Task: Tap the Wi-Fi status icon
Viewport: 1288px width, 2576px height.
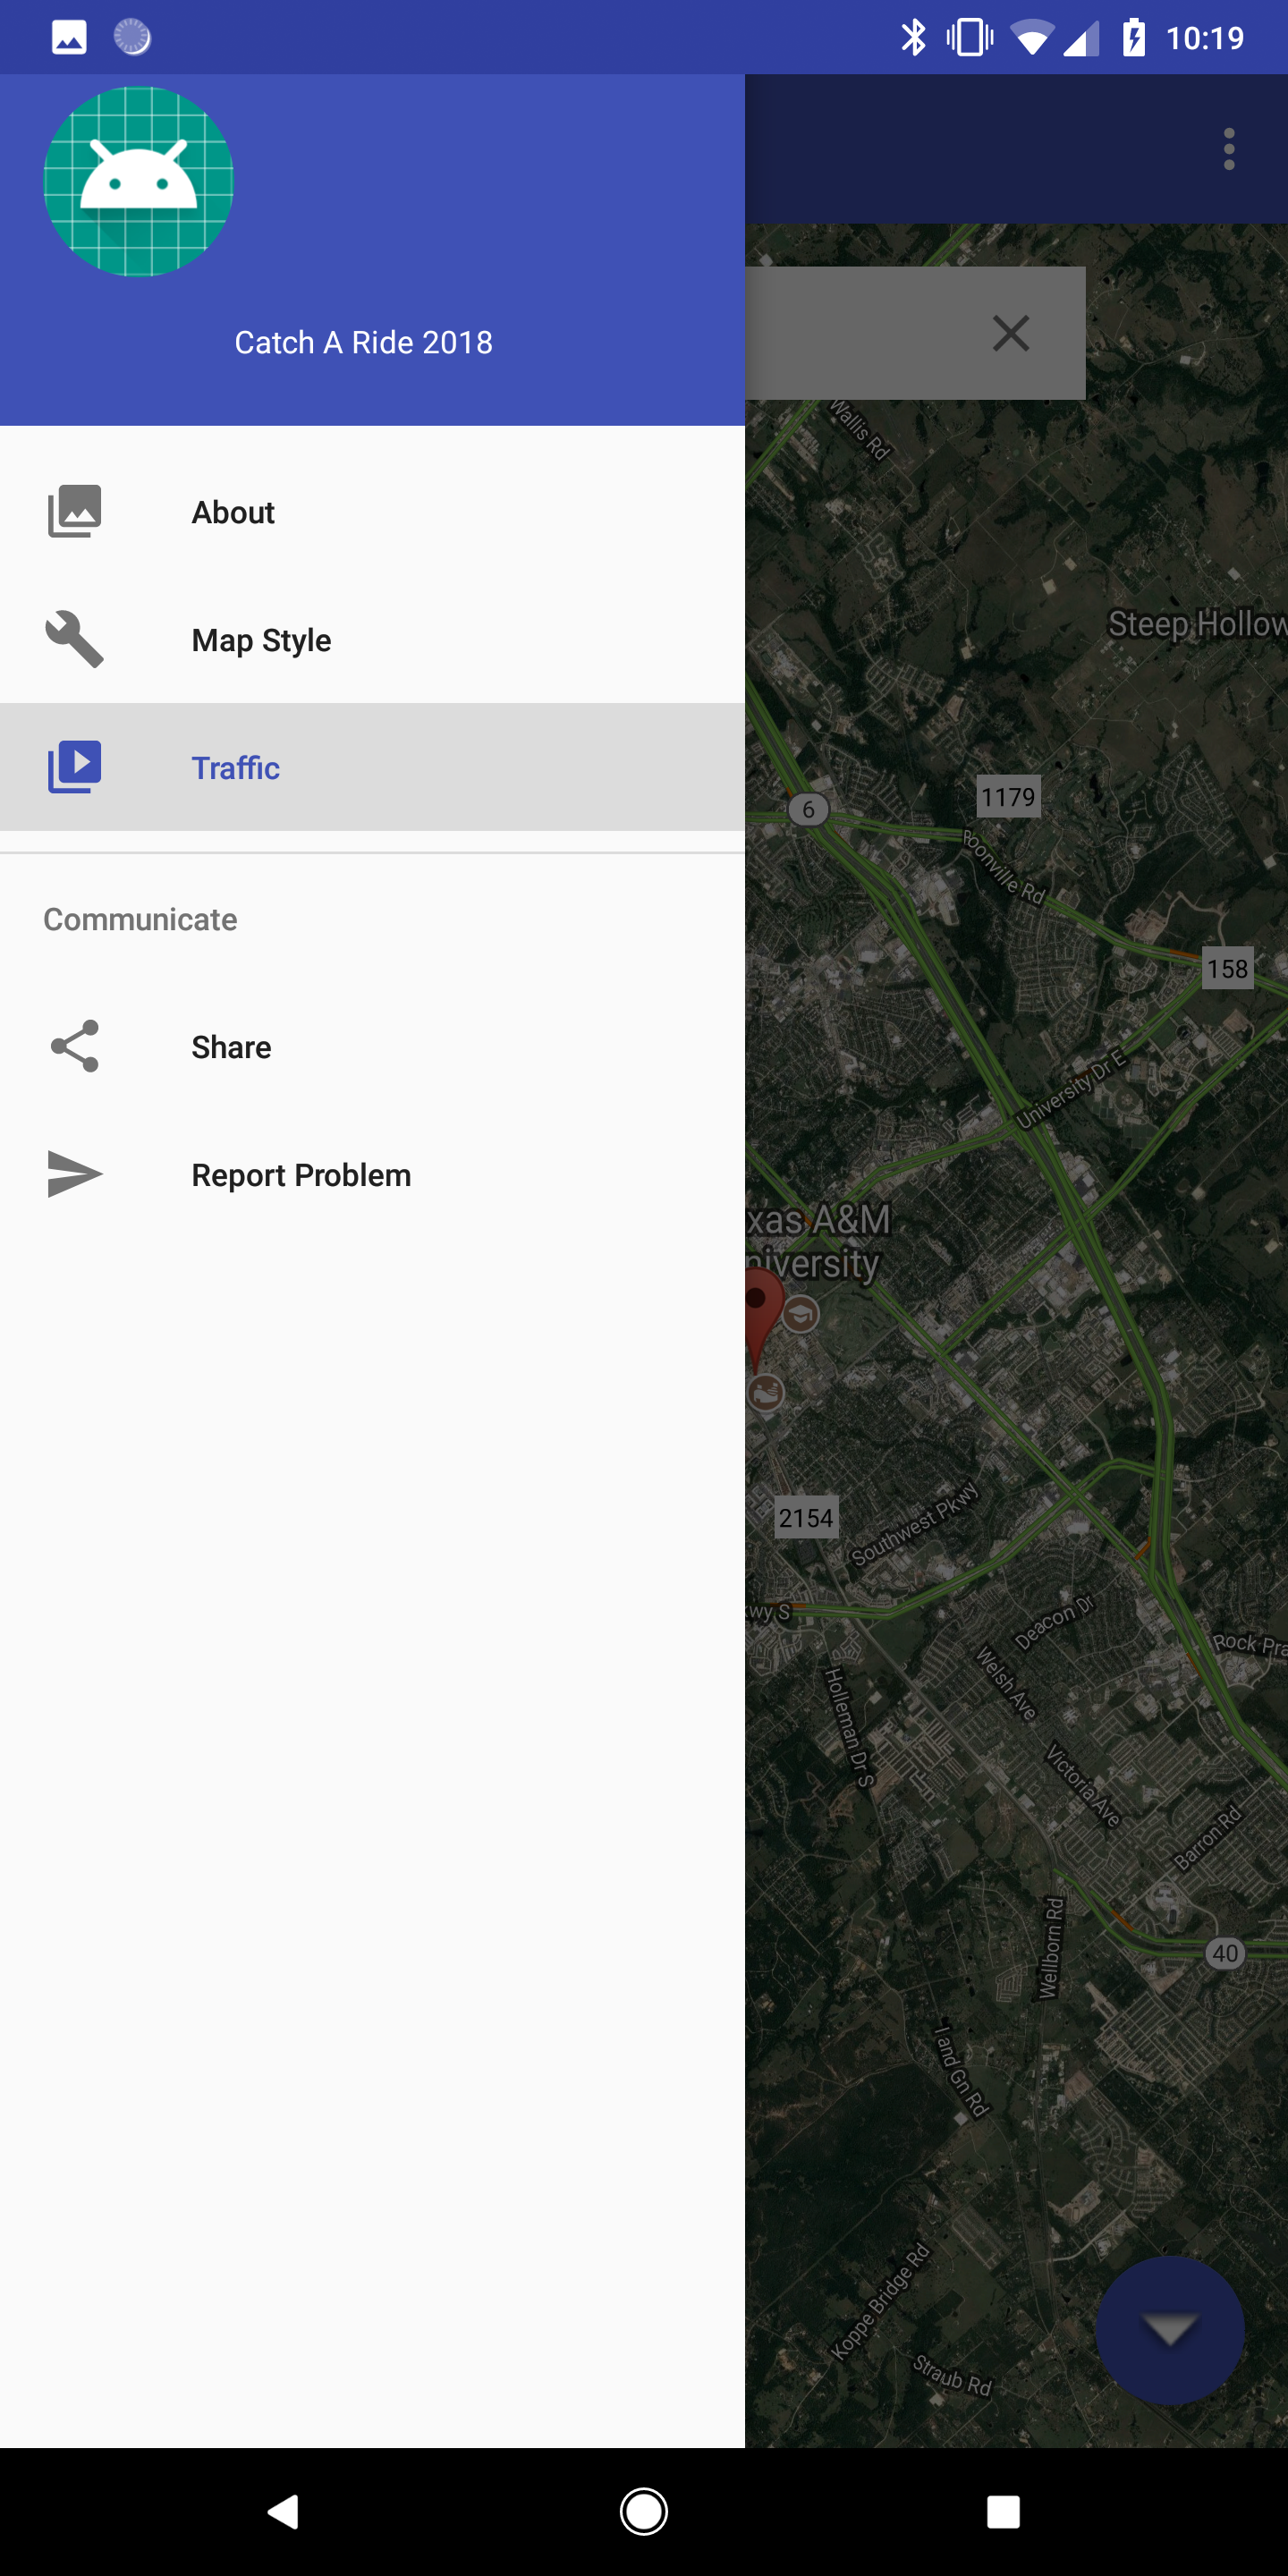Action: pos(1031,38)
